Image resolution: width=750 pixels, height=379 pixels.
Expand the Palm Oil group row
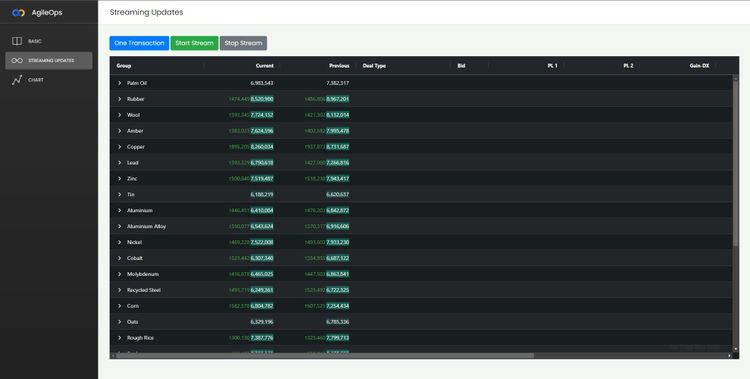[120, 83]
